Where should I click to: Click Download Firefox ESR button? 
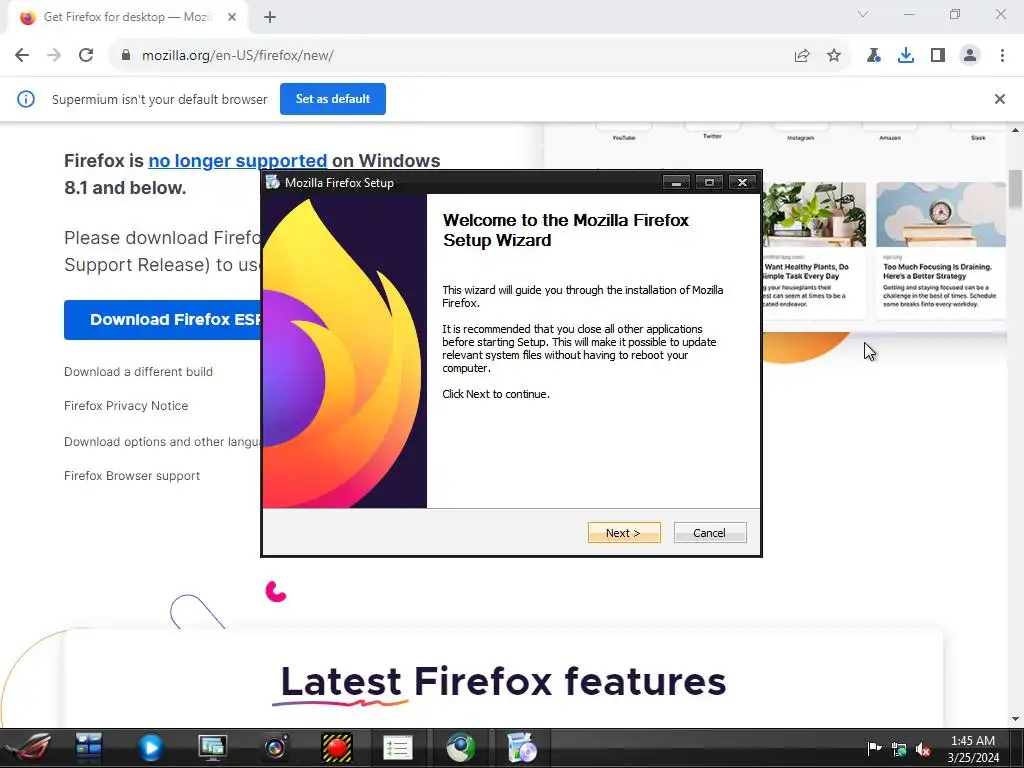163,320
